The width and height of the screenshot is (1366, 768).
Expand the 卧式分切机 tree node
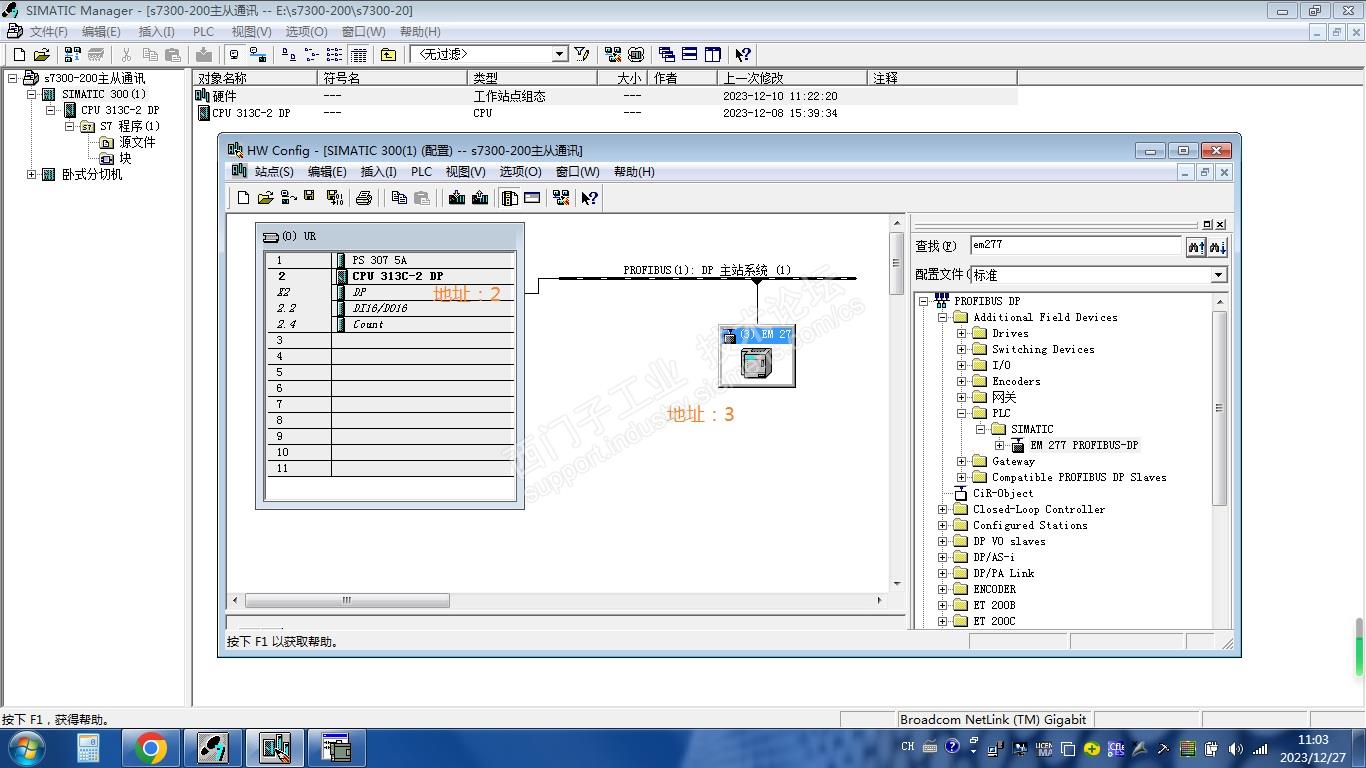click(31, 174)
